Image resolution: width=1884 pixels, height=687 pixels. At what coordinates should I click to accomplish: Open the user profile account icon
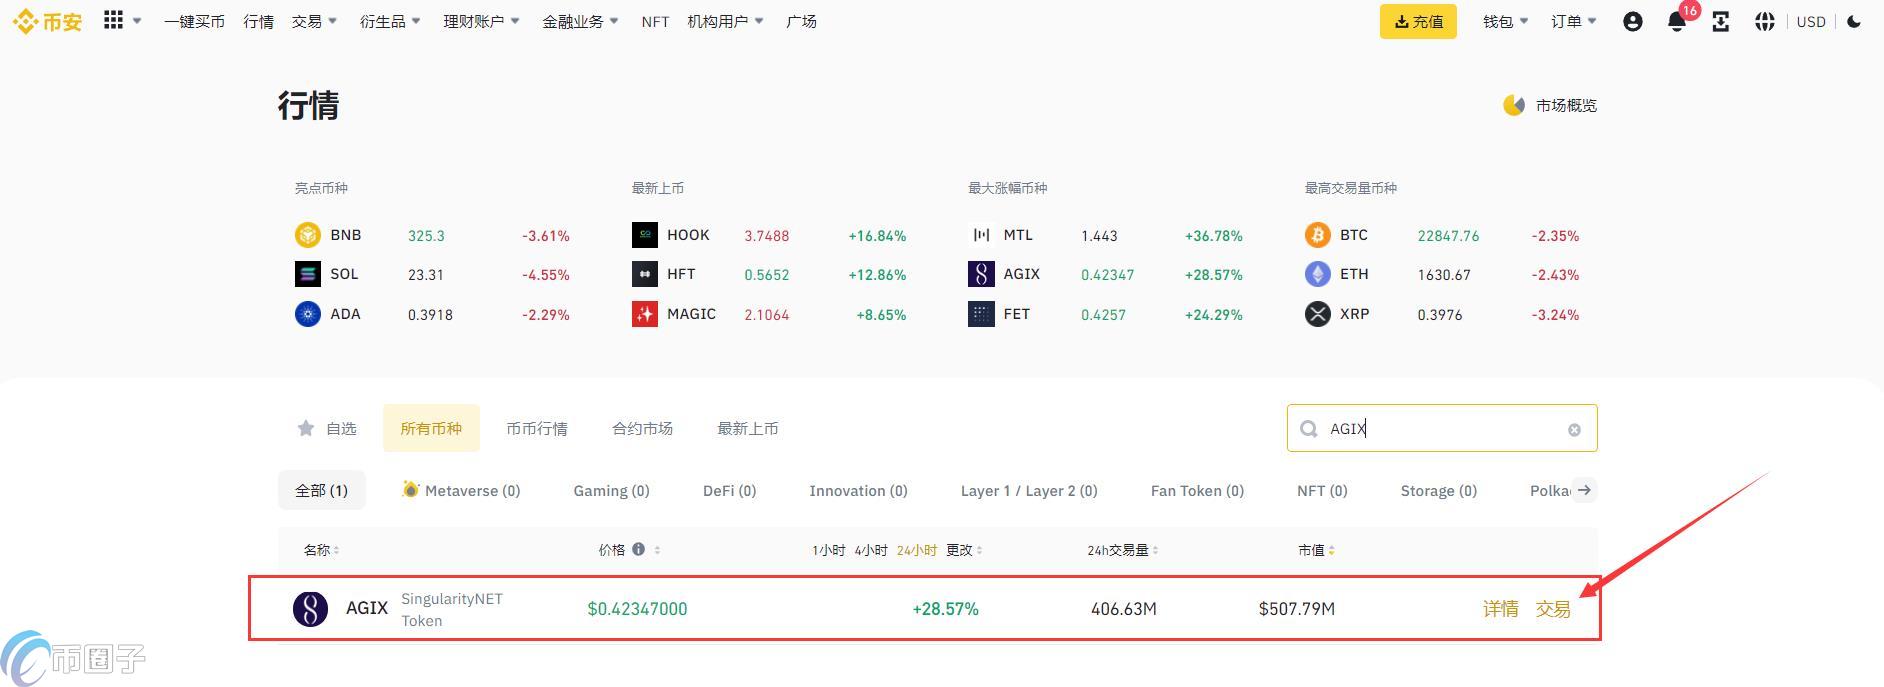[1633, 21]
